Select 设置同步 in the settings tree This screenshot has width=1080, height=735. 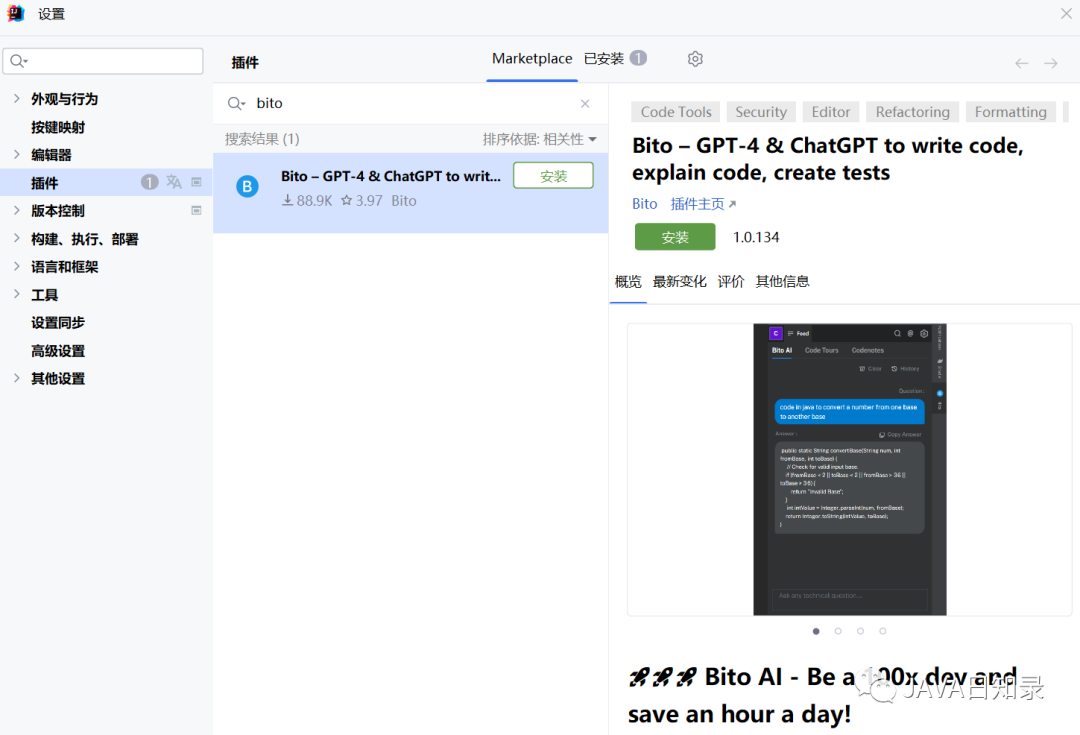pos(58,322)
